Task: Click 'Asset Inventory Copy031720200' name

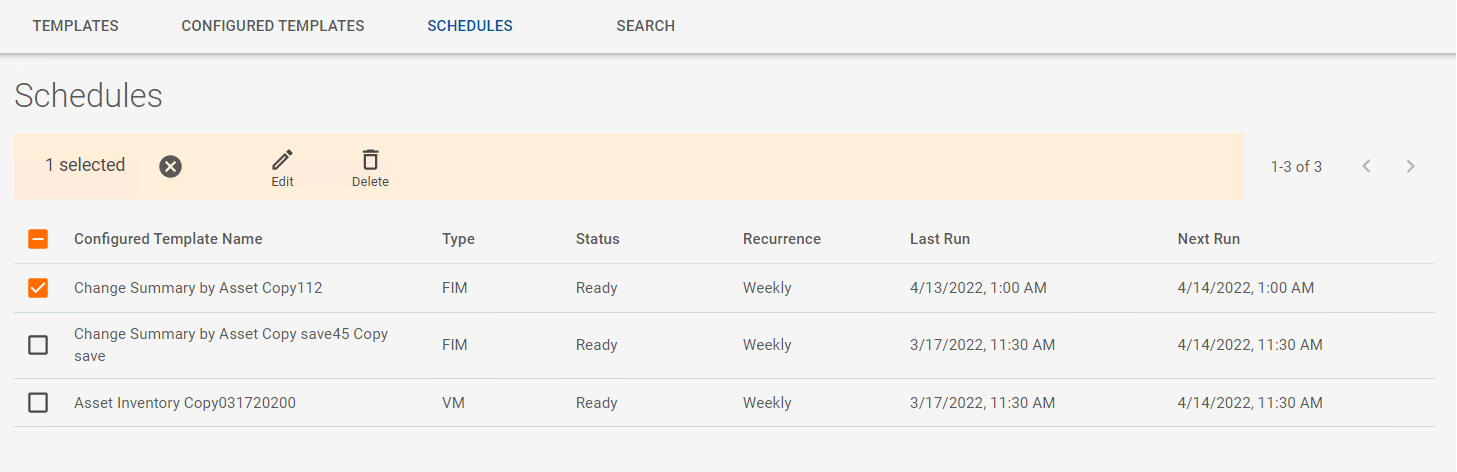Action: click(x=185, y=403)
